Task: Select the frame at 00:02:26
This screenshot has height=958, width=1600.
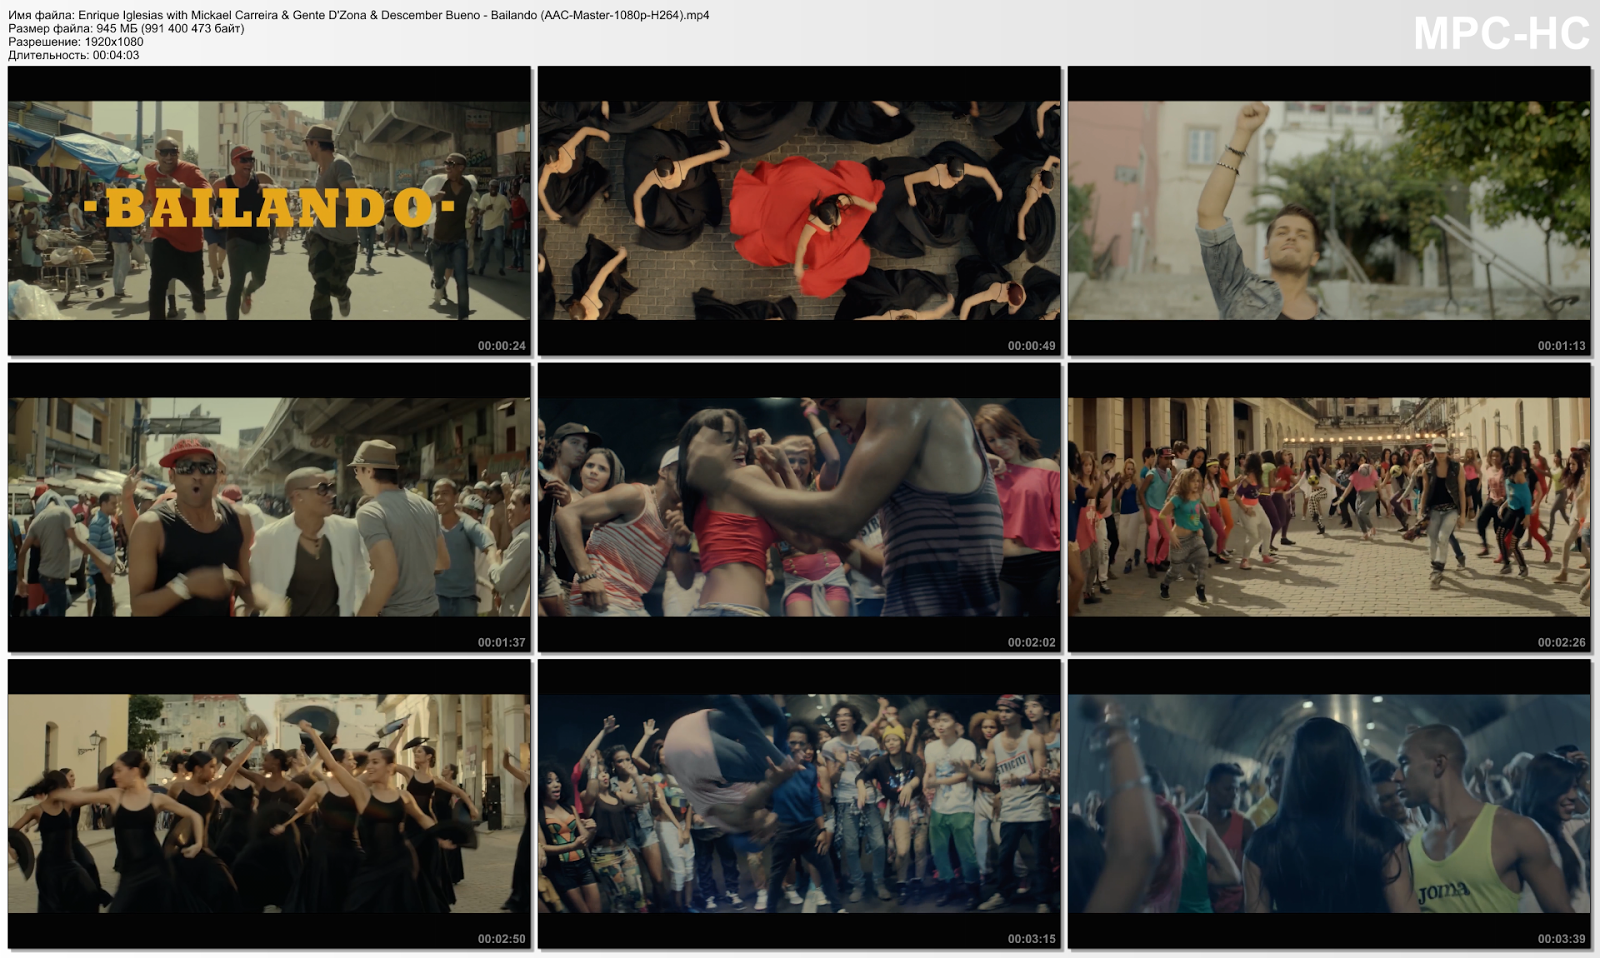Action: (1329, 507)
